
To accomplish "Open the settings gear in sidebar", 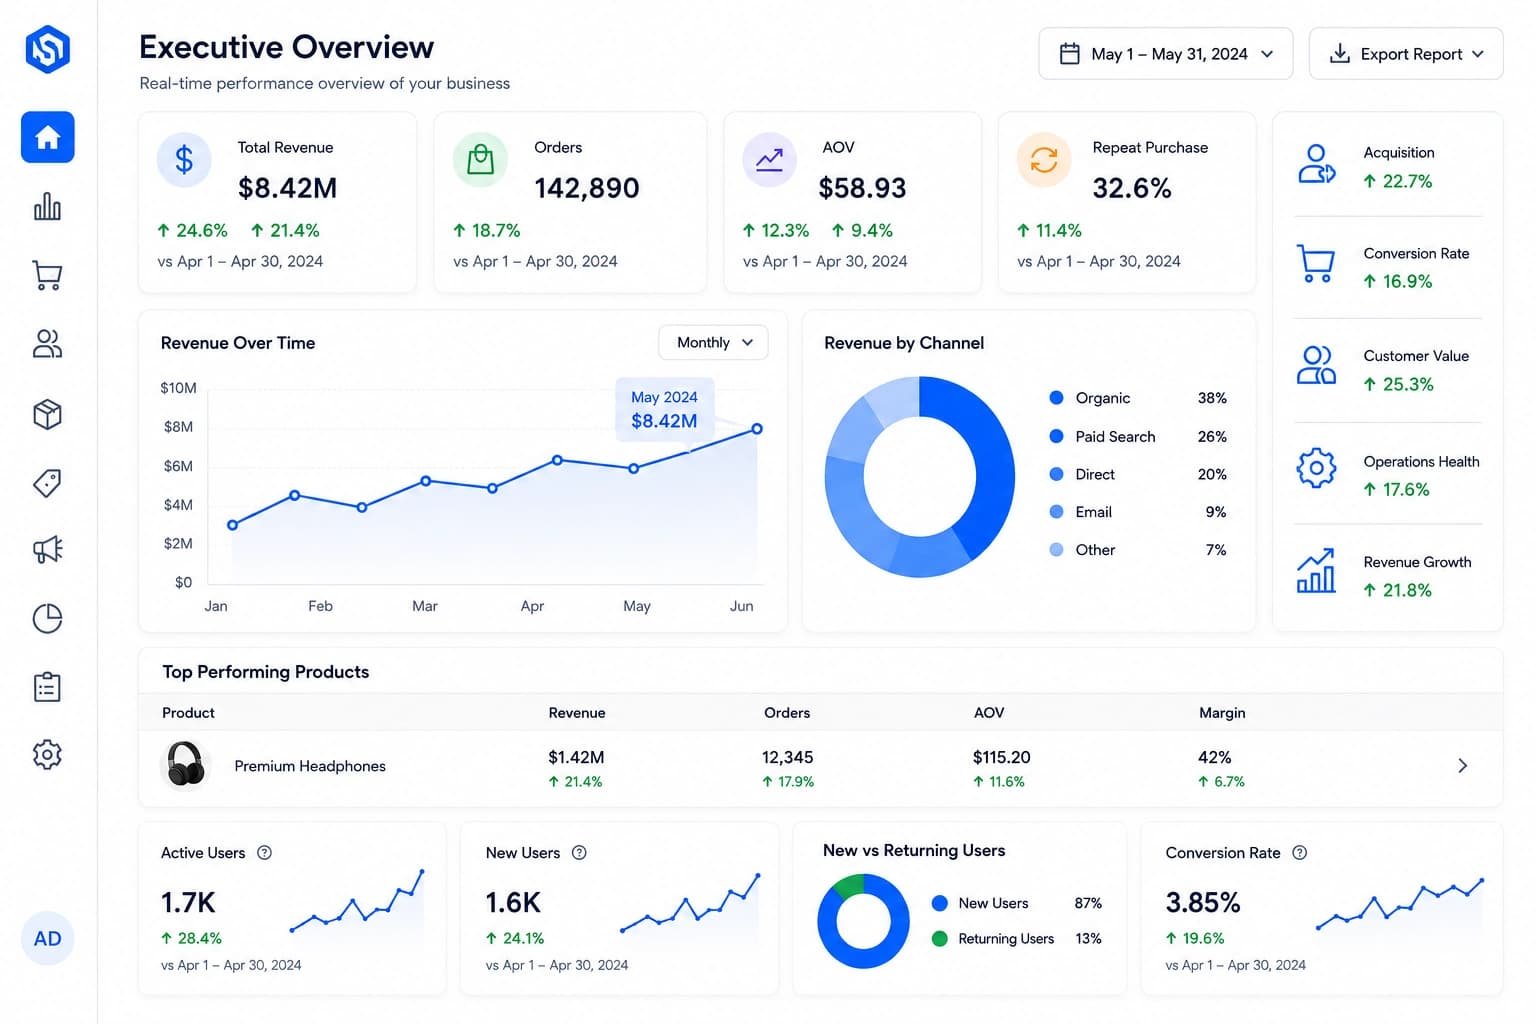I will 47,754.
